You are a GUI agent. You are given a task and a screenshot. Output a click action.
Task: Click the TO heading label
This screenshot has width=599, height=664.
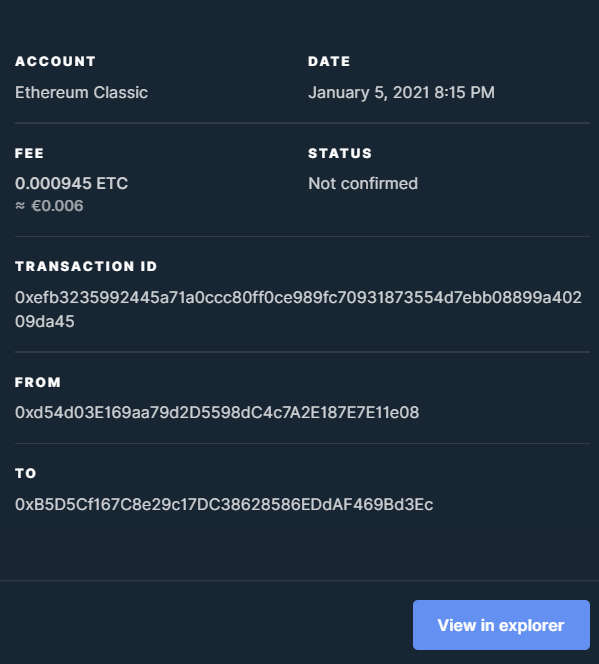pos(25,473)
